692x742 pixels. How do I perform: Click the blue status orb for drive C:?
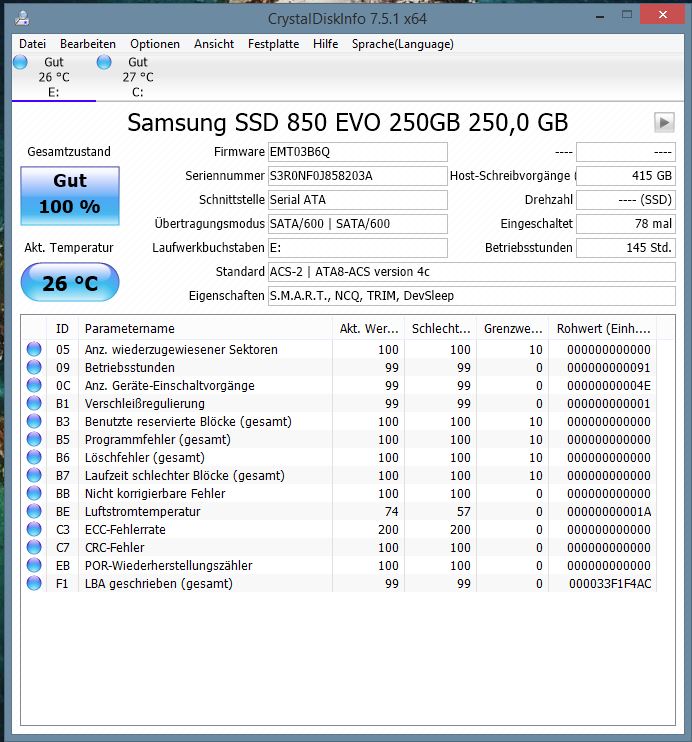[104, 62]
